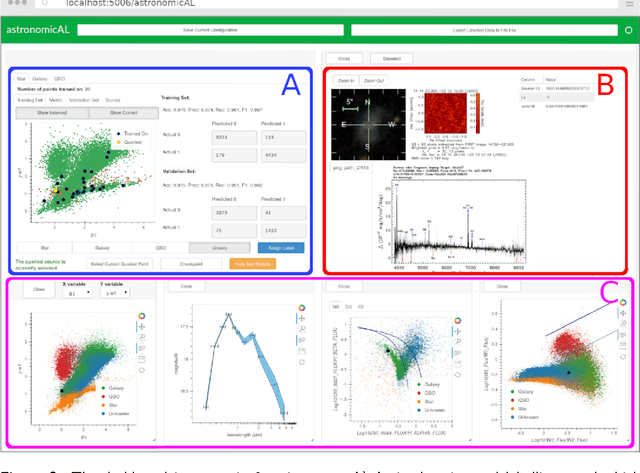The image size is (640, 473).
Task: Click the Source ID row in table
Action: tap(556, 88)
